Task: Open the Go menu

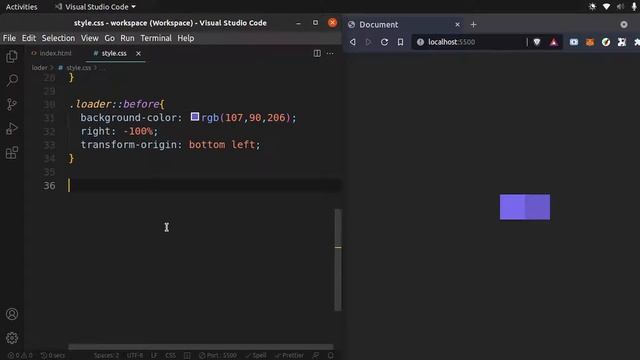Action: 109,38
